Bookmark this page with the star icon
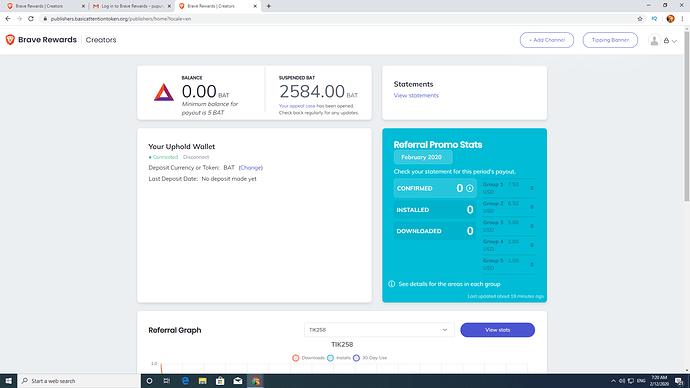This screenshot has width=690, height=388. tap(640, 19)
